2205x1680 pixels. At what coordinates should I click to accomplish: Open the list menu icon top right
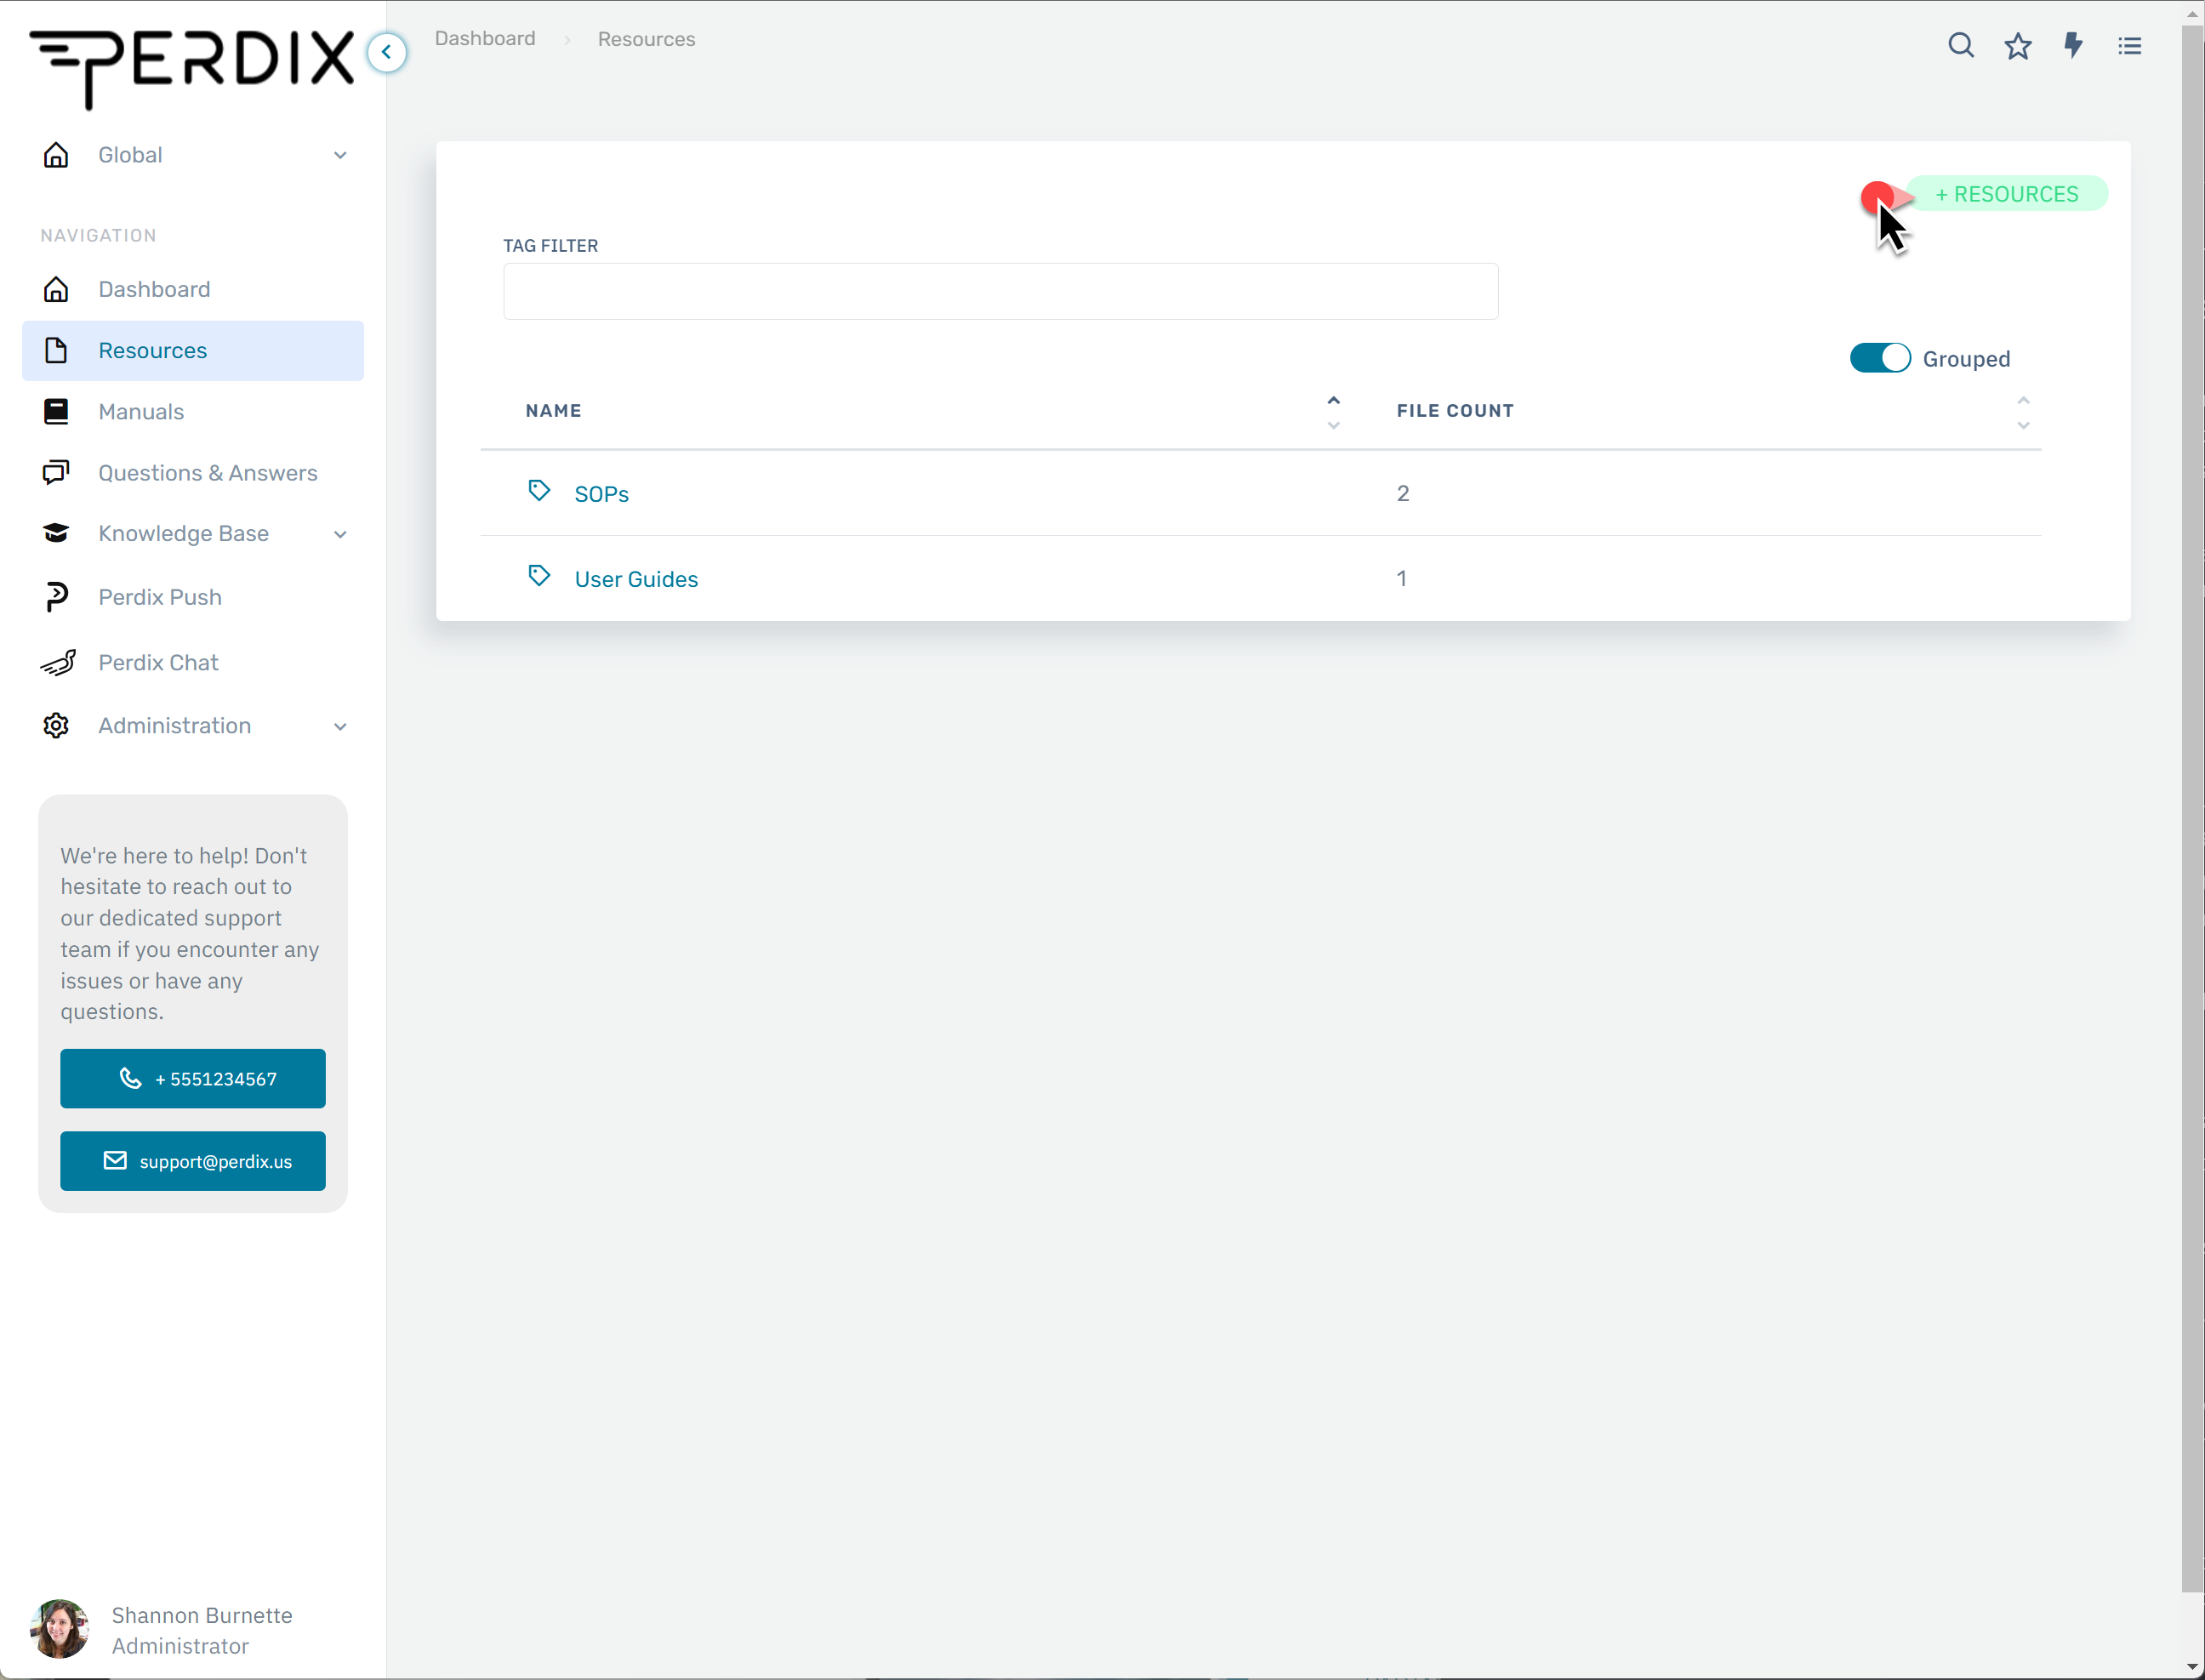(2129, 46)
